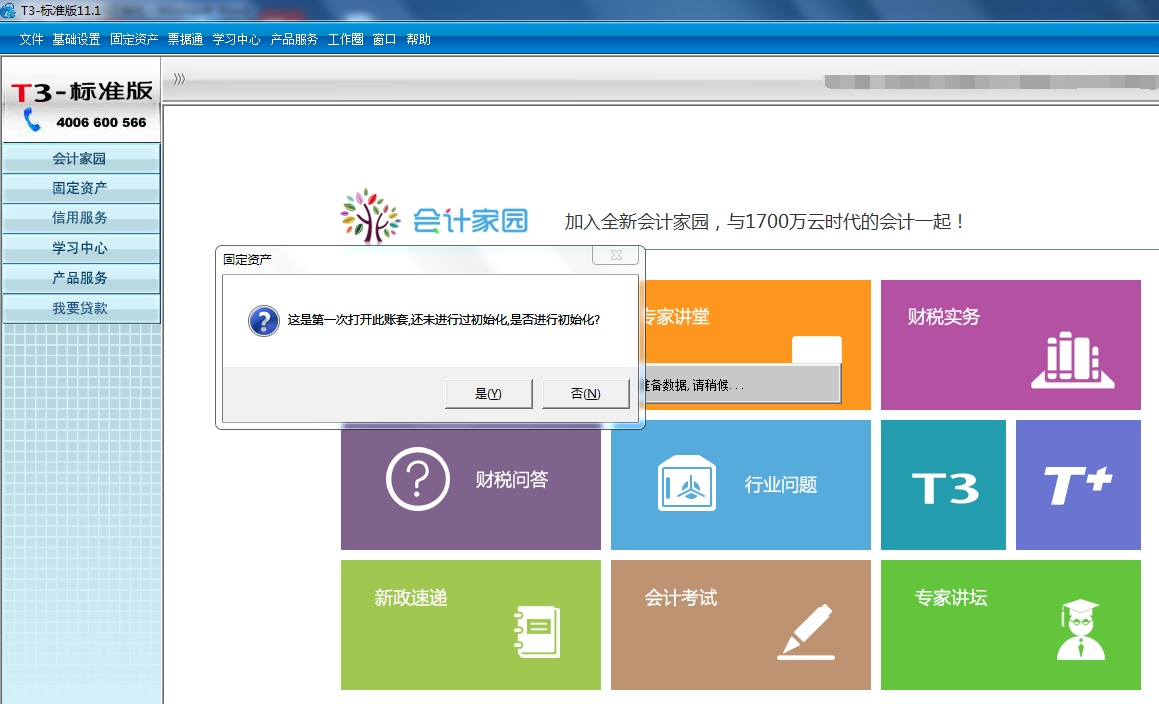Open the 帮助 menu
The height and width of the screenshot is (704, 1159).
[418, 39]
